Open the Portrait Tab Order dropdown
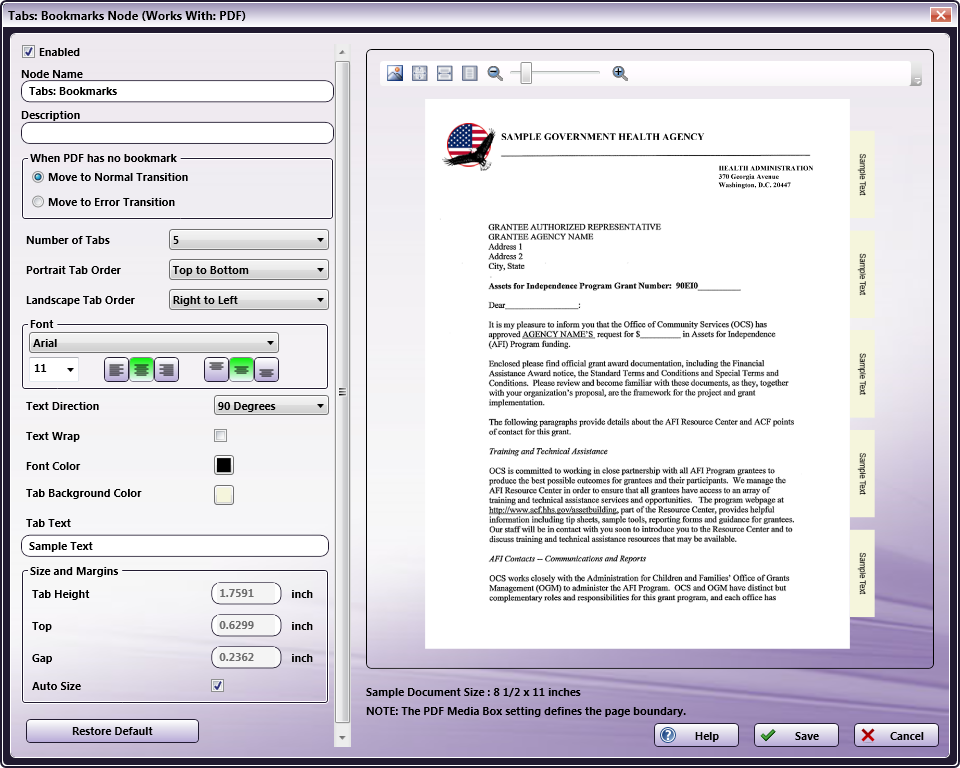 tap(249, 269)
